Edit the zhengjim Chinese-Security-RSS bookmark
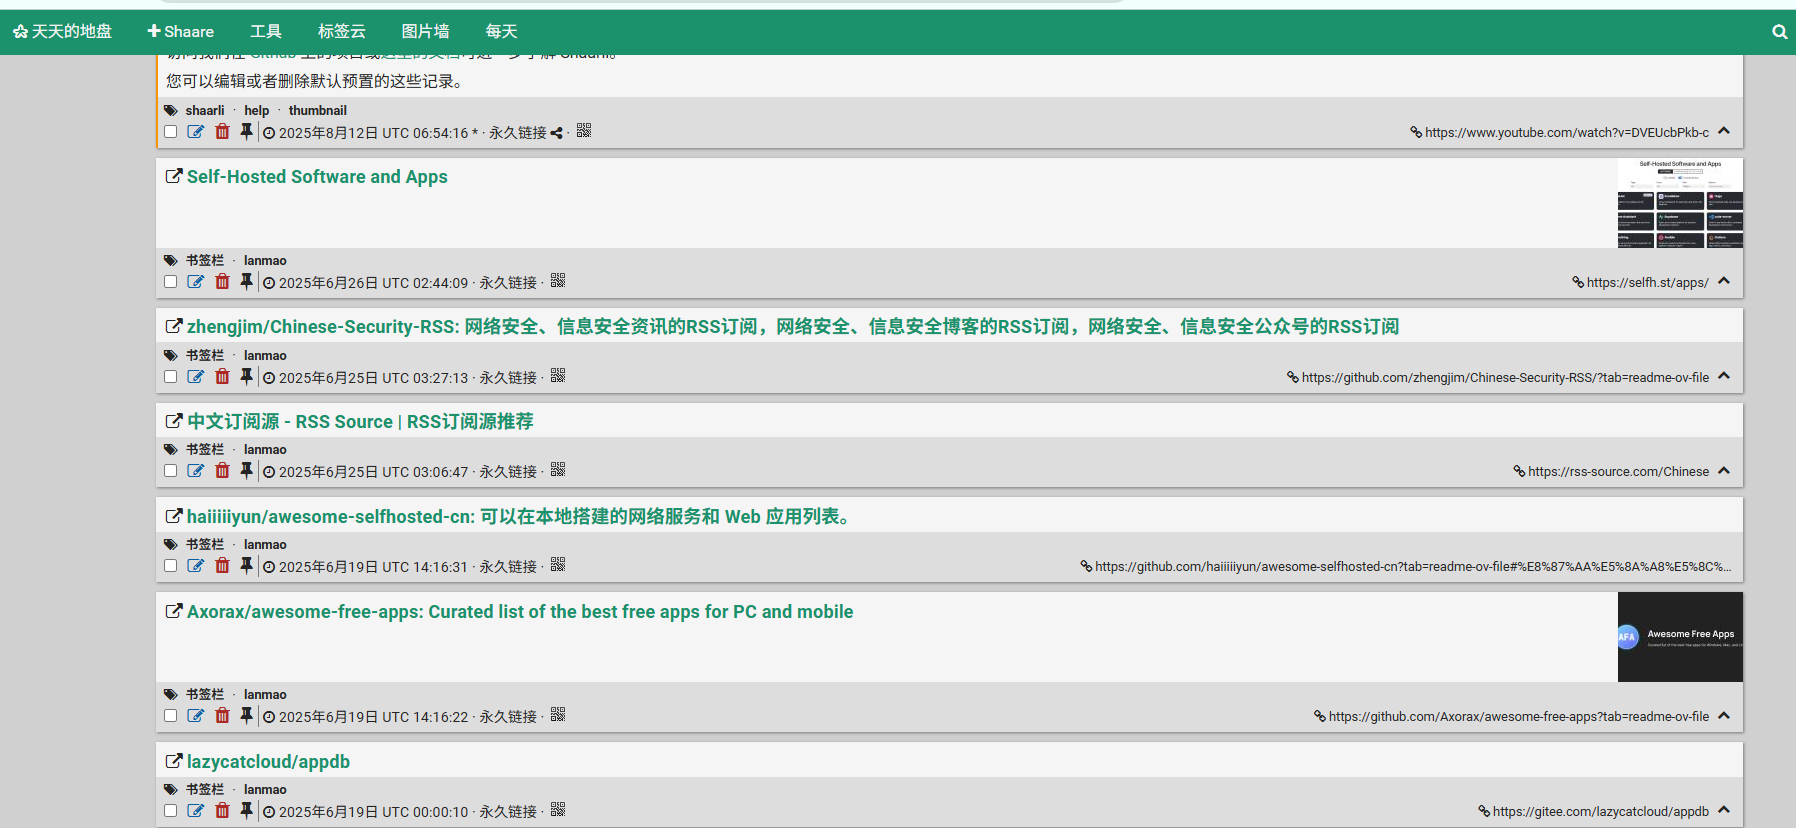This screenshot has height=828, width=1796. pos(196,377)
